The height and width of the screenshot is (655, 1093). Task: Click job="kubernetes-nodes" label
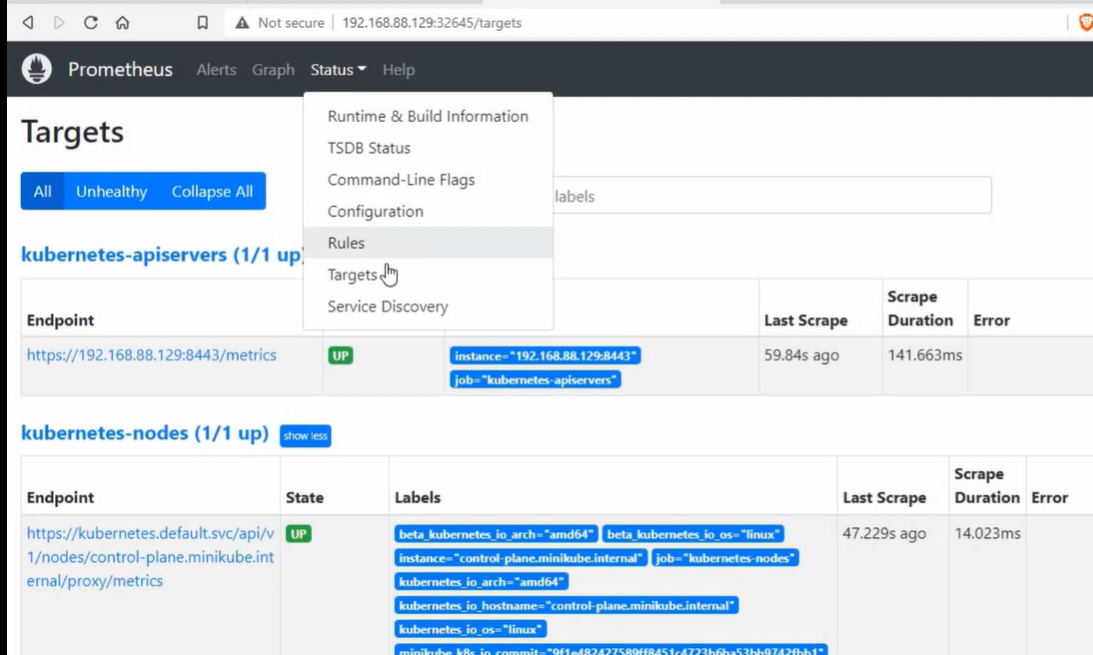(x=725, y=557)
